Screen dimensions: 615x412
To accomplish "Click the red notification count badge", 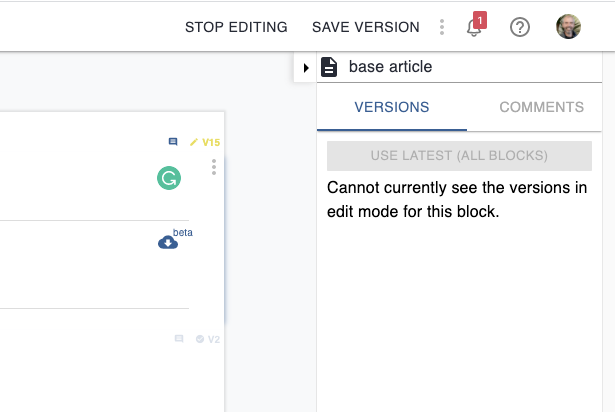I will point(480,20).
